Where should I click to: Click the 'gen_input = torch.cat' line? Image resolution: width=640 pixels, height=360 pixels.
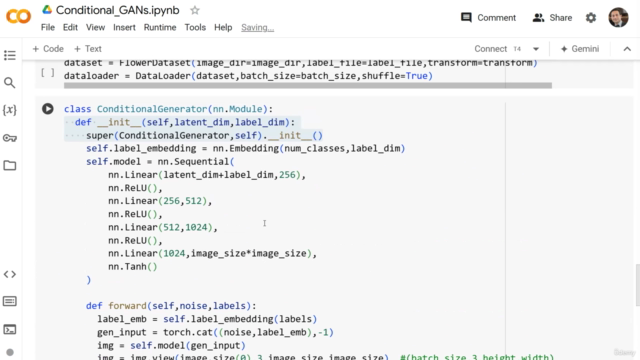(x=215, y=332)
